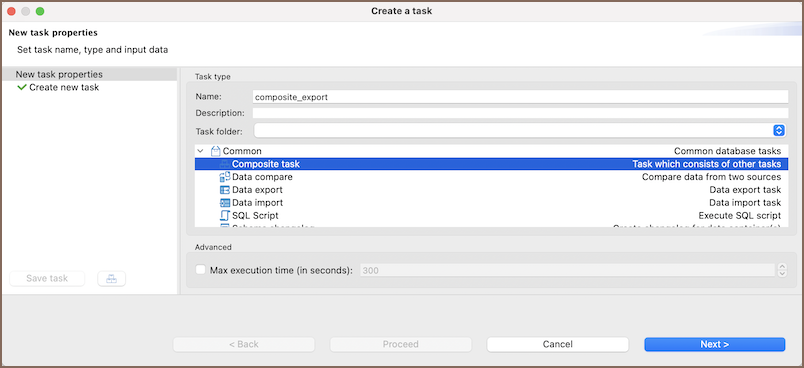
Task: Click the Cancel button
Action: [557, 344]
